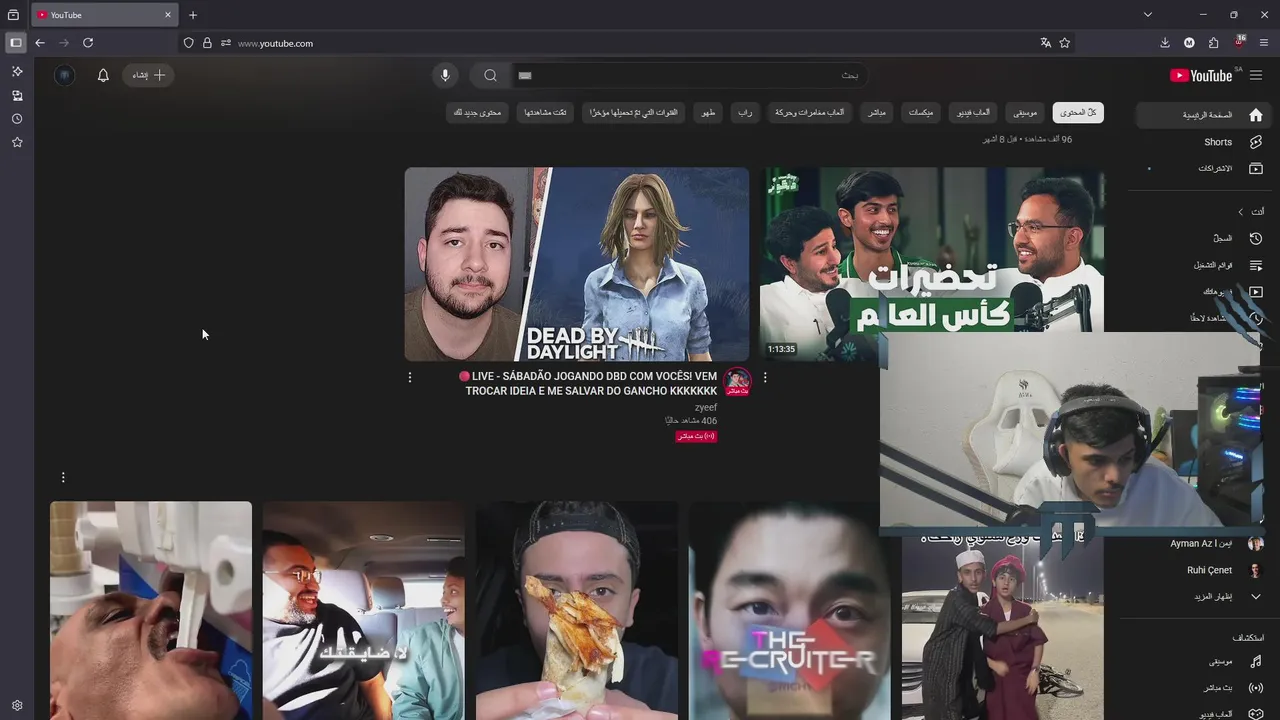Screen dimensions: 1280x720
Task: Select the New to you chip
Action: [x=478, y=113]
